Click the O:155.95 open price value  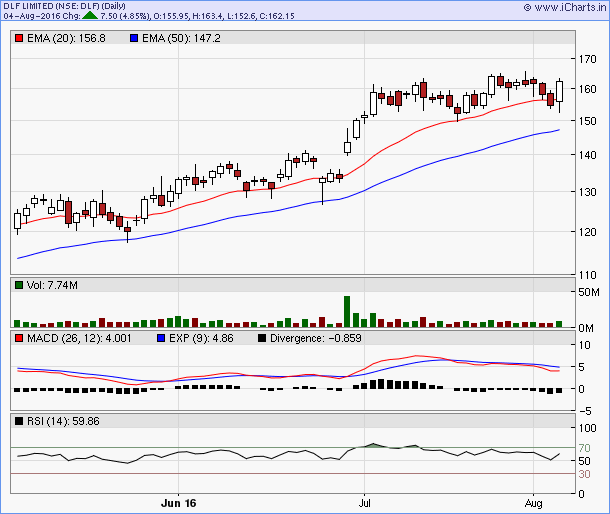tap(170, 16)
